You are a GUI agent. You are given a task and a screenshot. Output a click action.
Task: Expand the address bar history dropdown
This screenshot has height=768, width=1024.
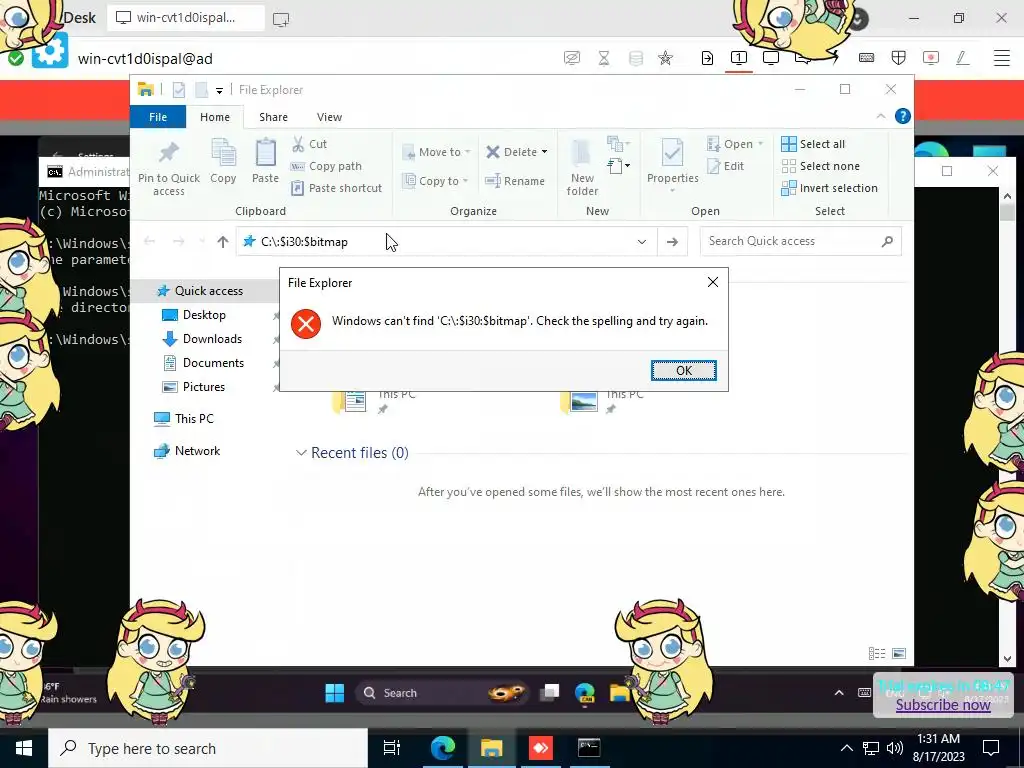click(x=641, y=242)
